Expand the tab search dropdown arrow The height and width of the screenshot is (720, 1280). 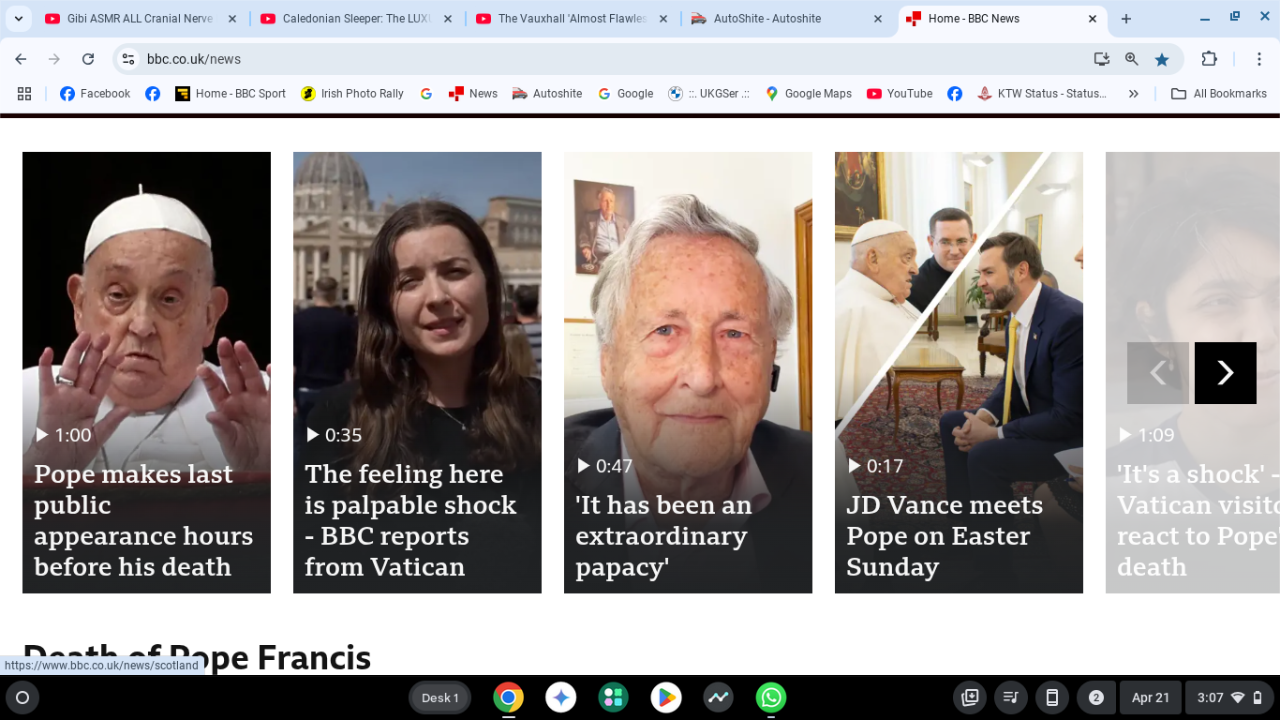click(x=18, y=18)
